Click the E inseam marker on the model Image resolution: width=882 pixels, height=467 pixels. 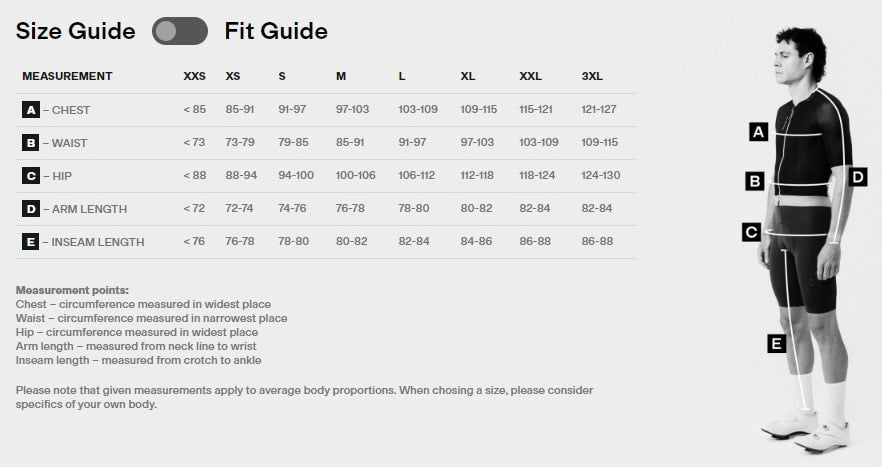775,344
